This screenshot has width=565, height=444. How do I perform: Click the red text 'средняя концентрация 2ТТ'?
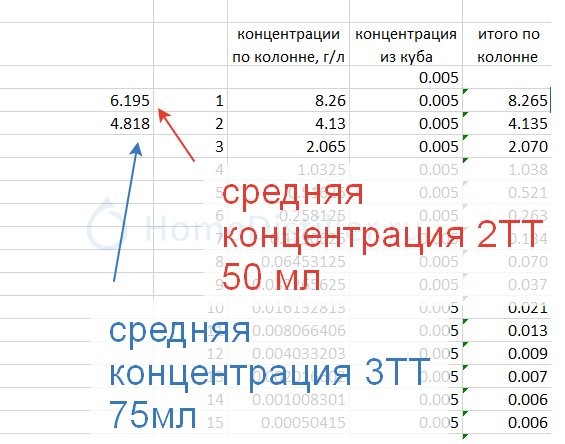tap(382, 214)
